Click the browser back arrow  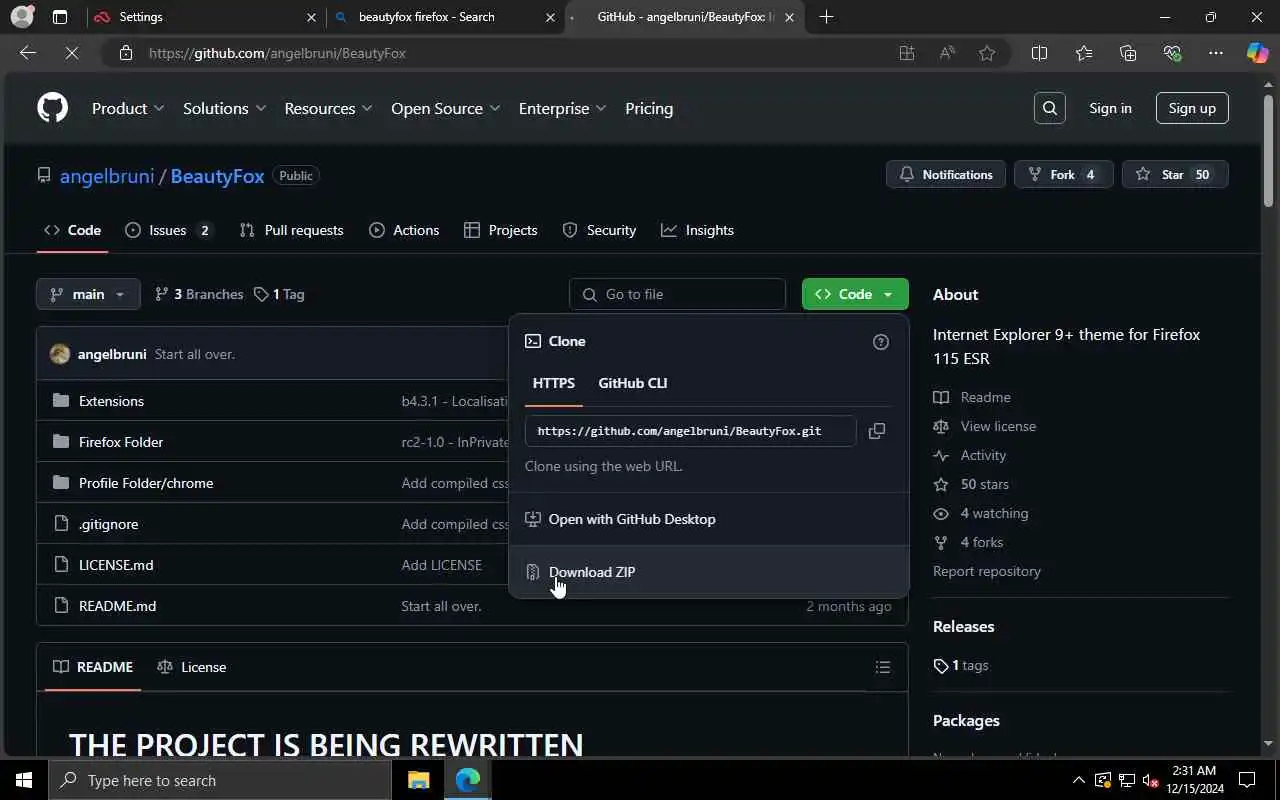(x=28, y=53)
